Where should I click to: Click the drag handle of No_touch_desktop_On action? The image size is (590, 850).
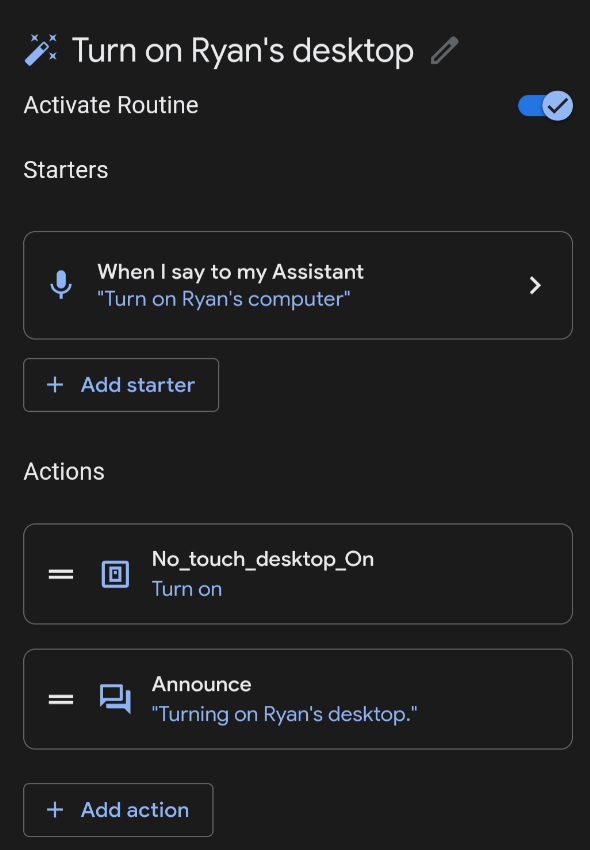point(61,574)
